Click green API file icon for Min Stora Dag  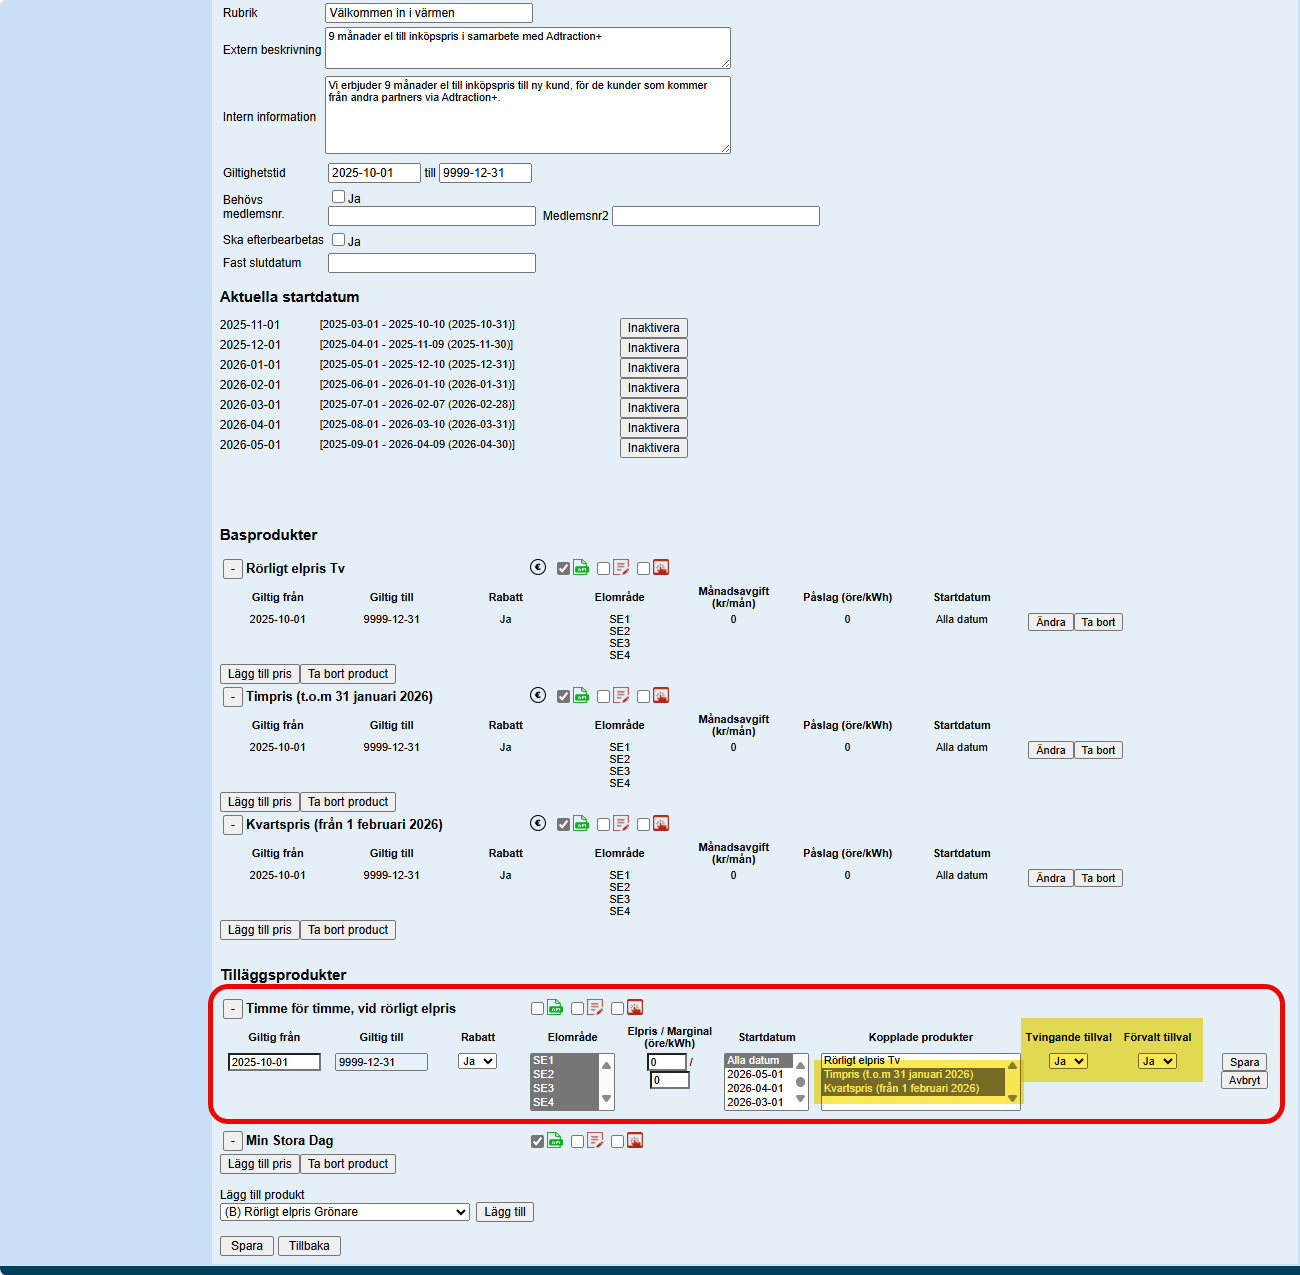555,1141
